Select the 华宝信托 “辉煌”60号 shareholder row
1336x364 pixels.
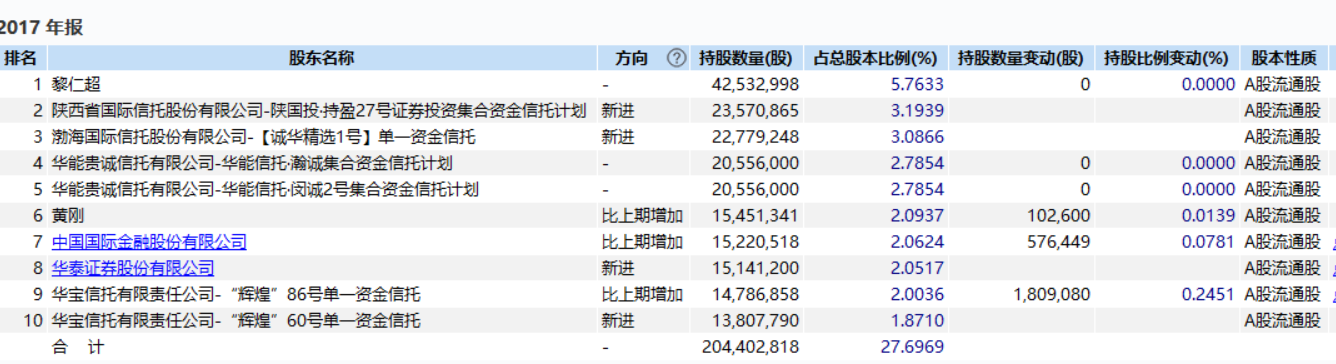667,320
